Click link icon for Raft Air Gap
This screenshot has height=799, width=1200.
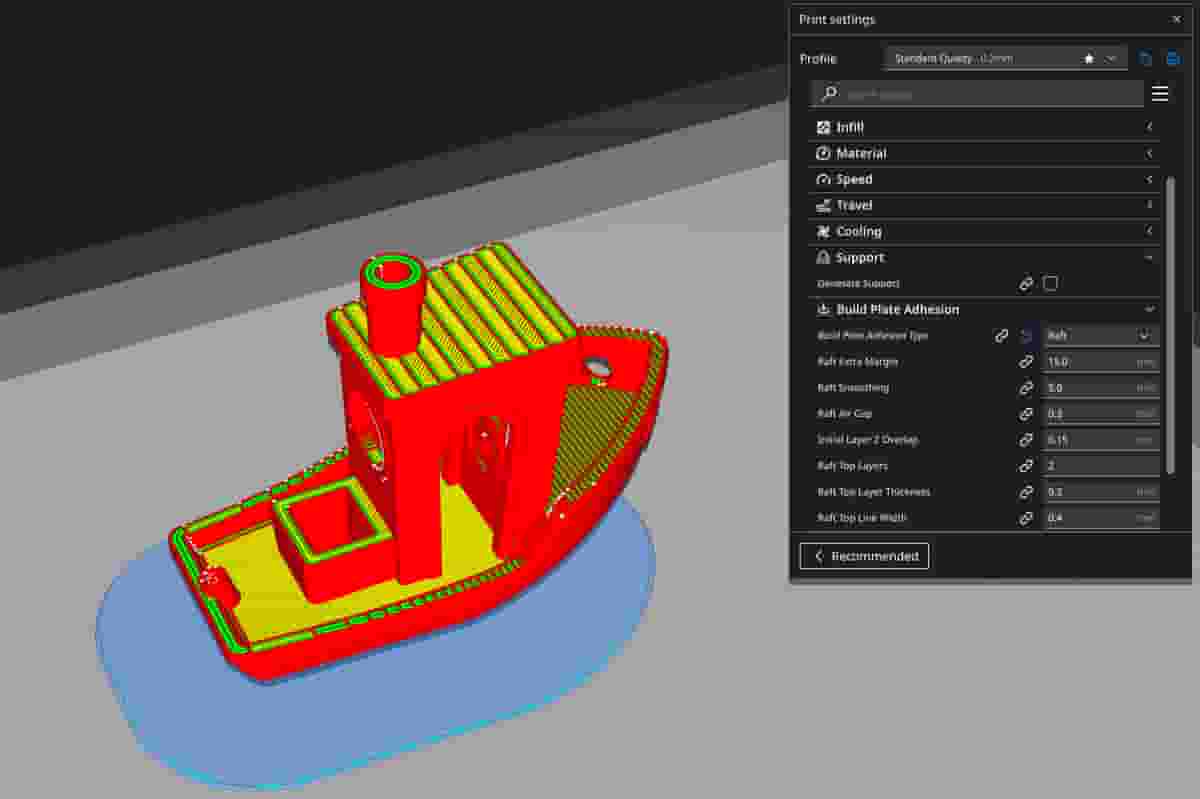pos(1026,414)
